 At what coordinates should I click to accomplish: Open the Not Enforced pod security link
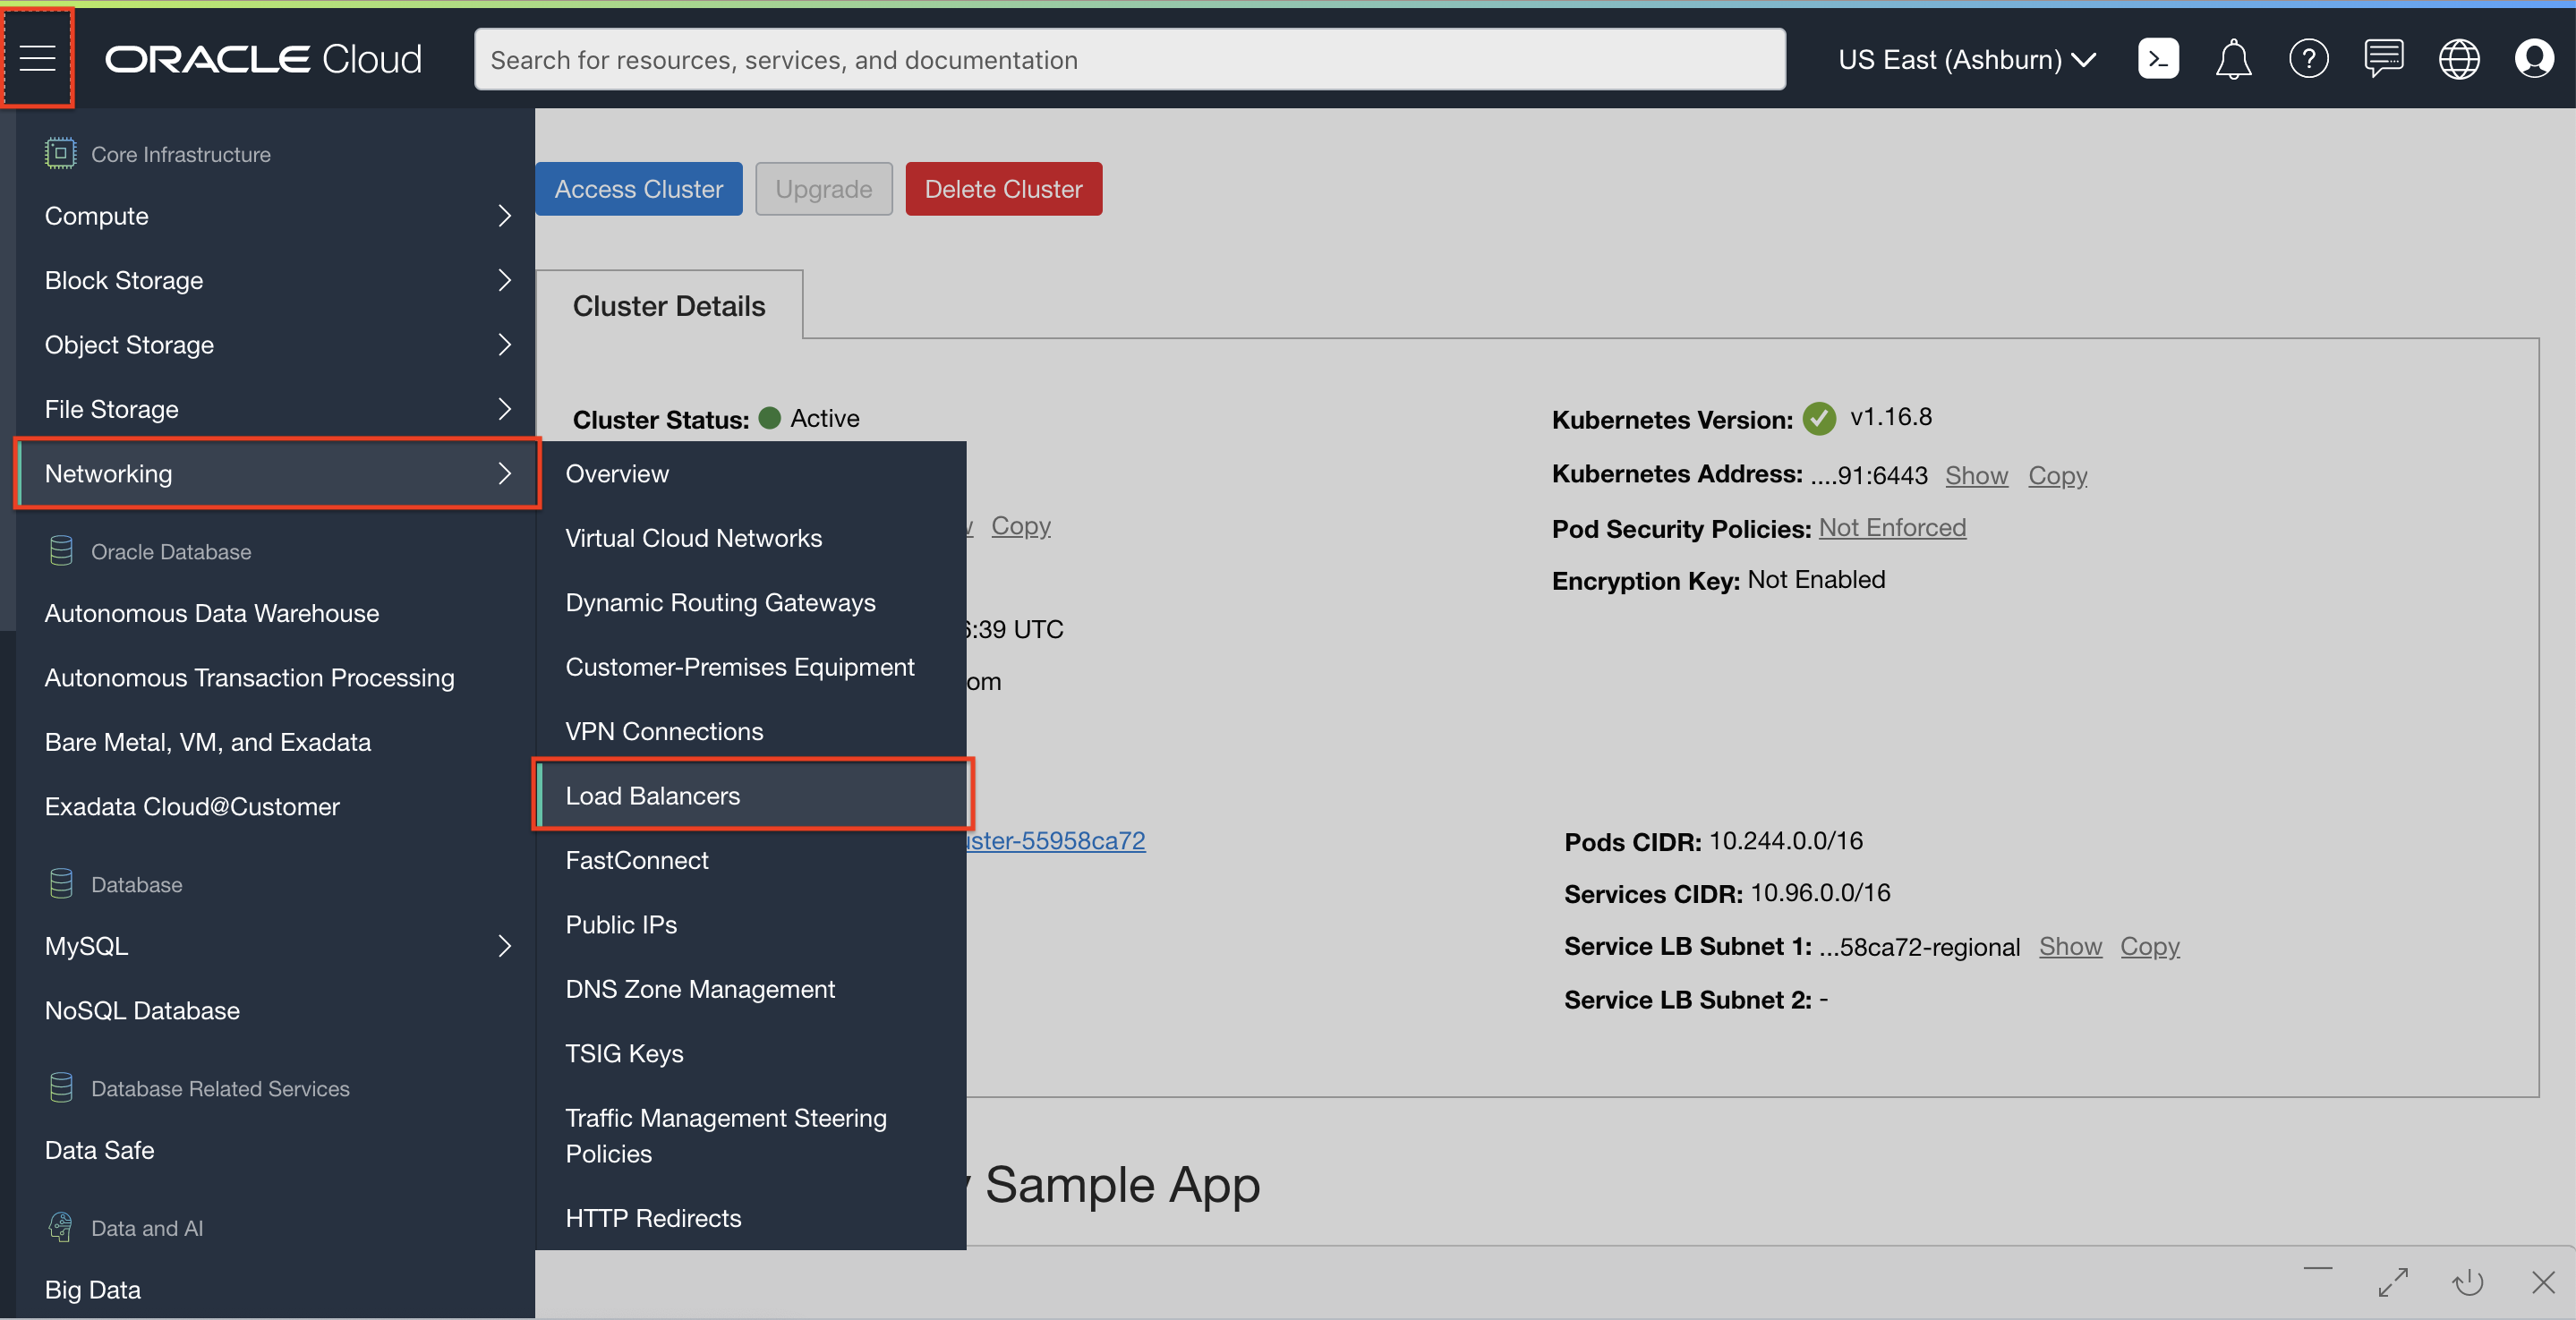1891,527
